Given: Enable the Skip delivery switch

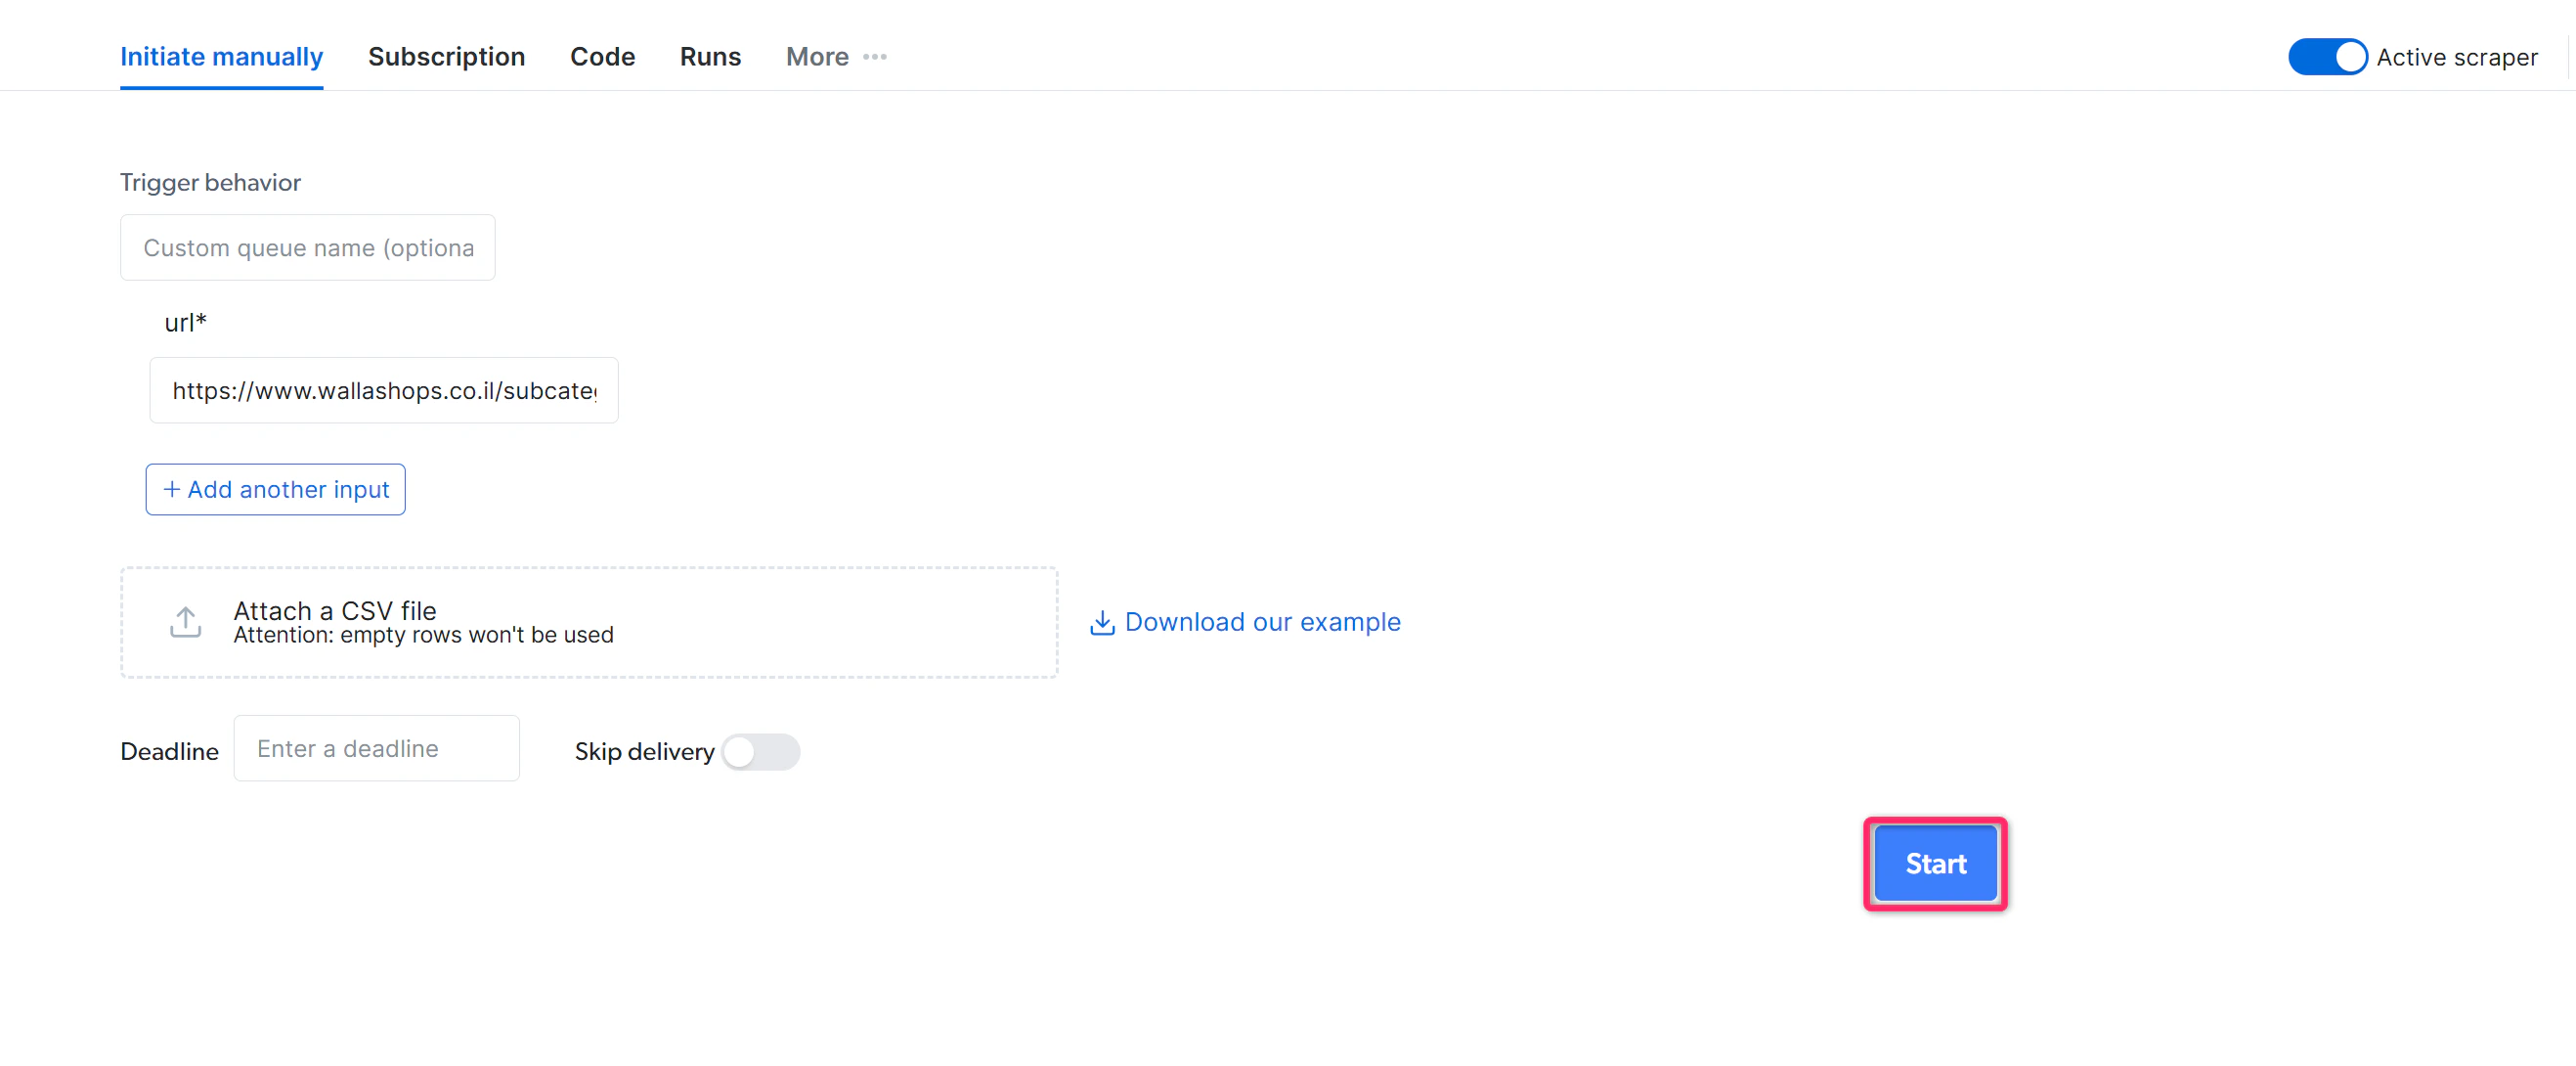Looking at the screenshot, I should pos(759,751).
